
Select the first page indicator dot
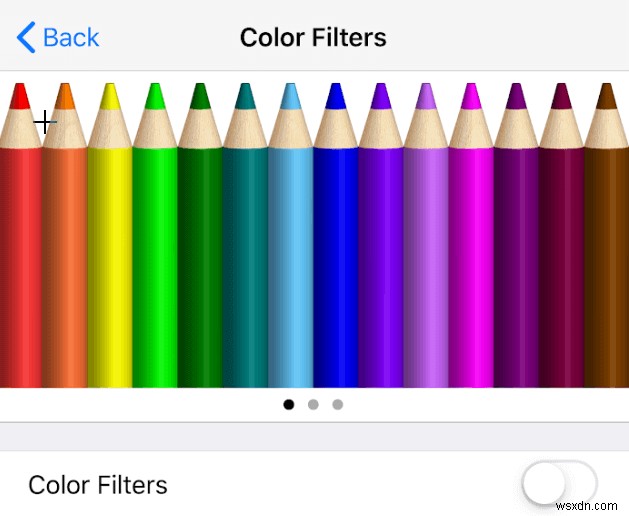(289, 405)
